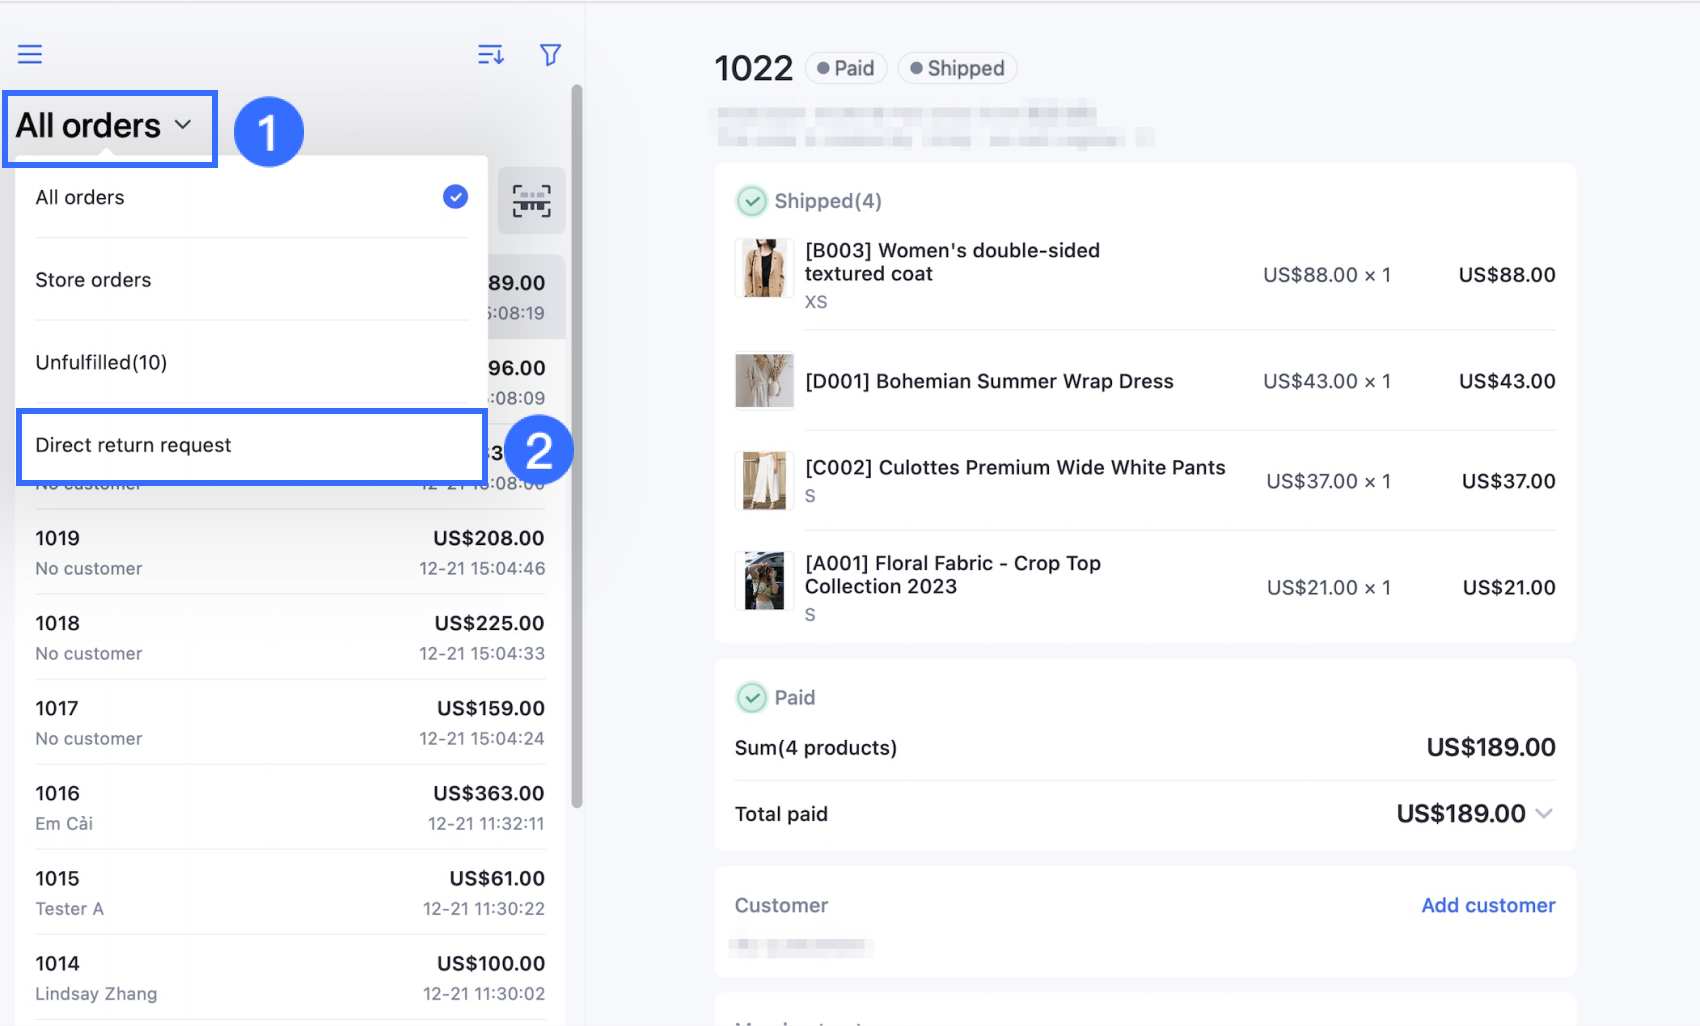The width and height of the screenshot is (1700, 1026).
Task: Click the US$159.00 amount for order 1017
Action: point(491,708)
